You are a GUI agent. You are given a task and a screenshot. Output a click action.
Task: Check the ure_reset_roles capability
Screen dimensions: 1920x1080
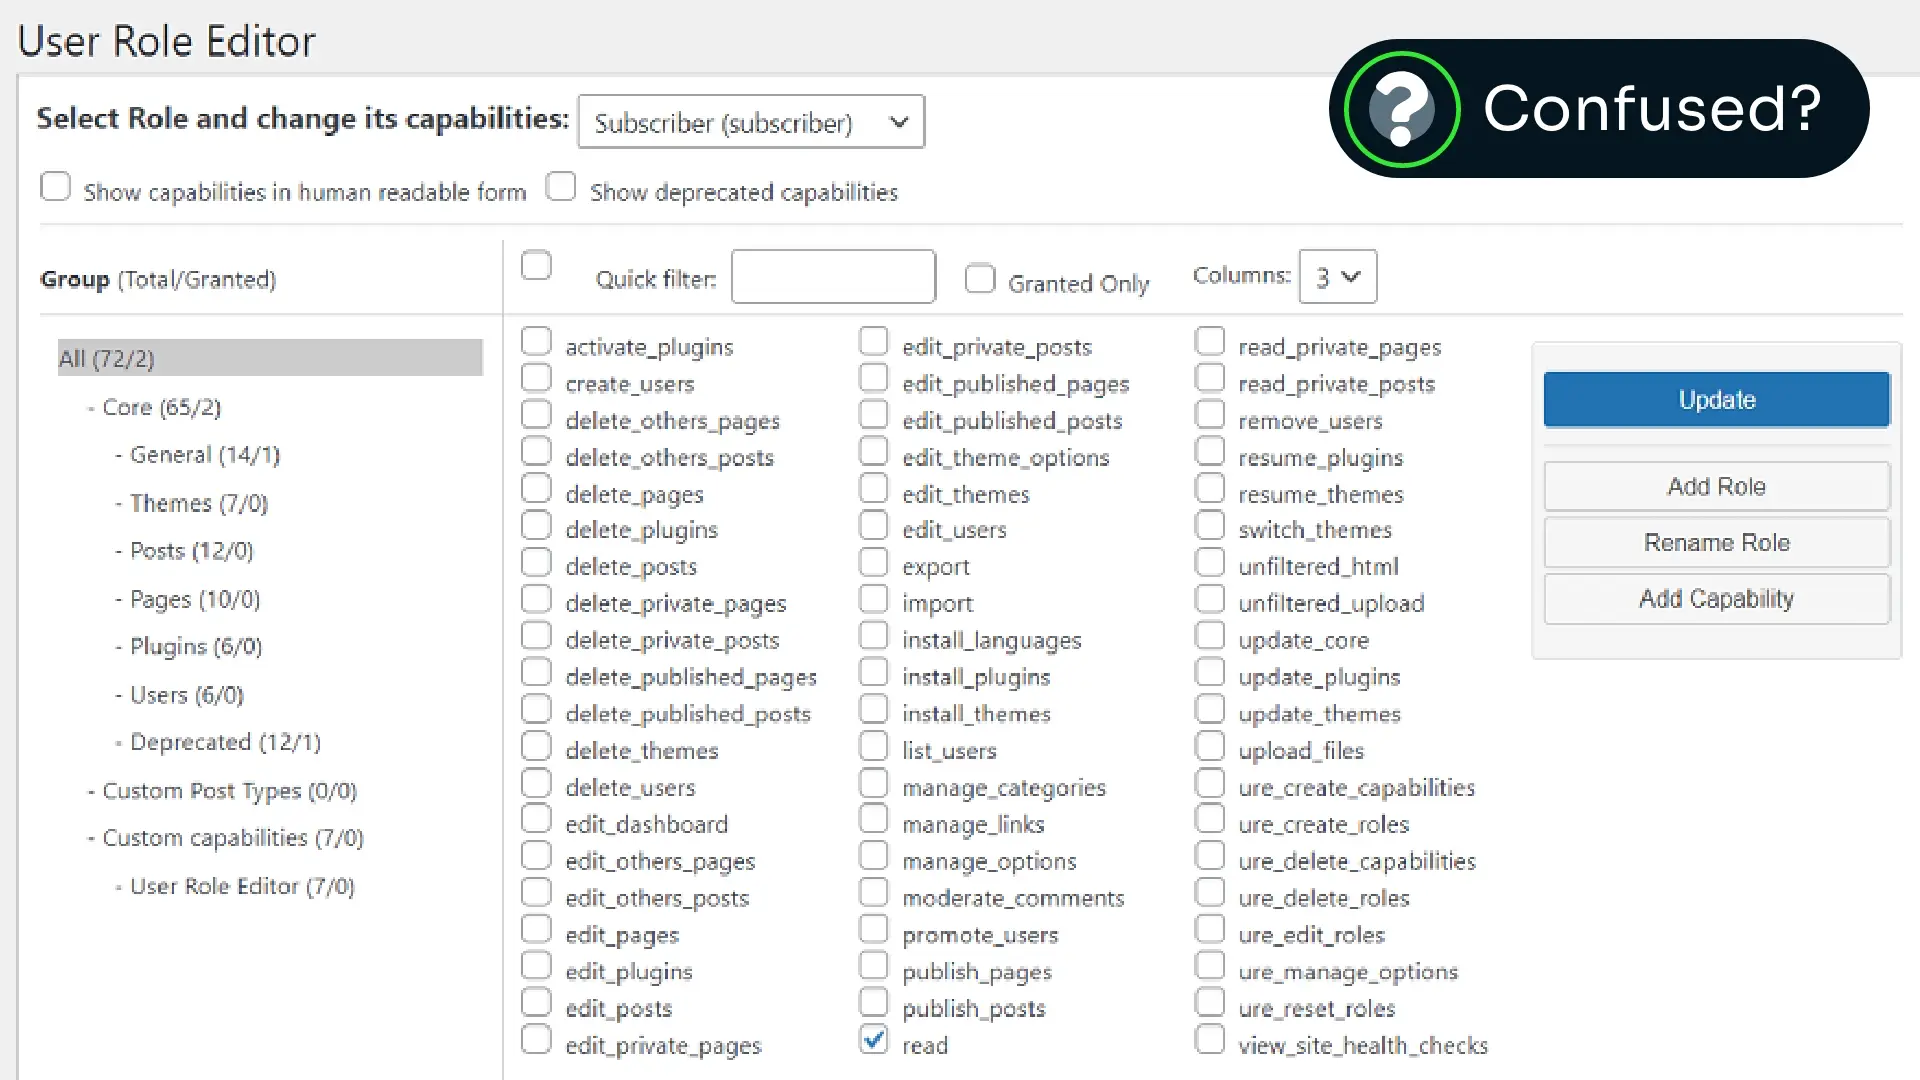point(1210,1003)
